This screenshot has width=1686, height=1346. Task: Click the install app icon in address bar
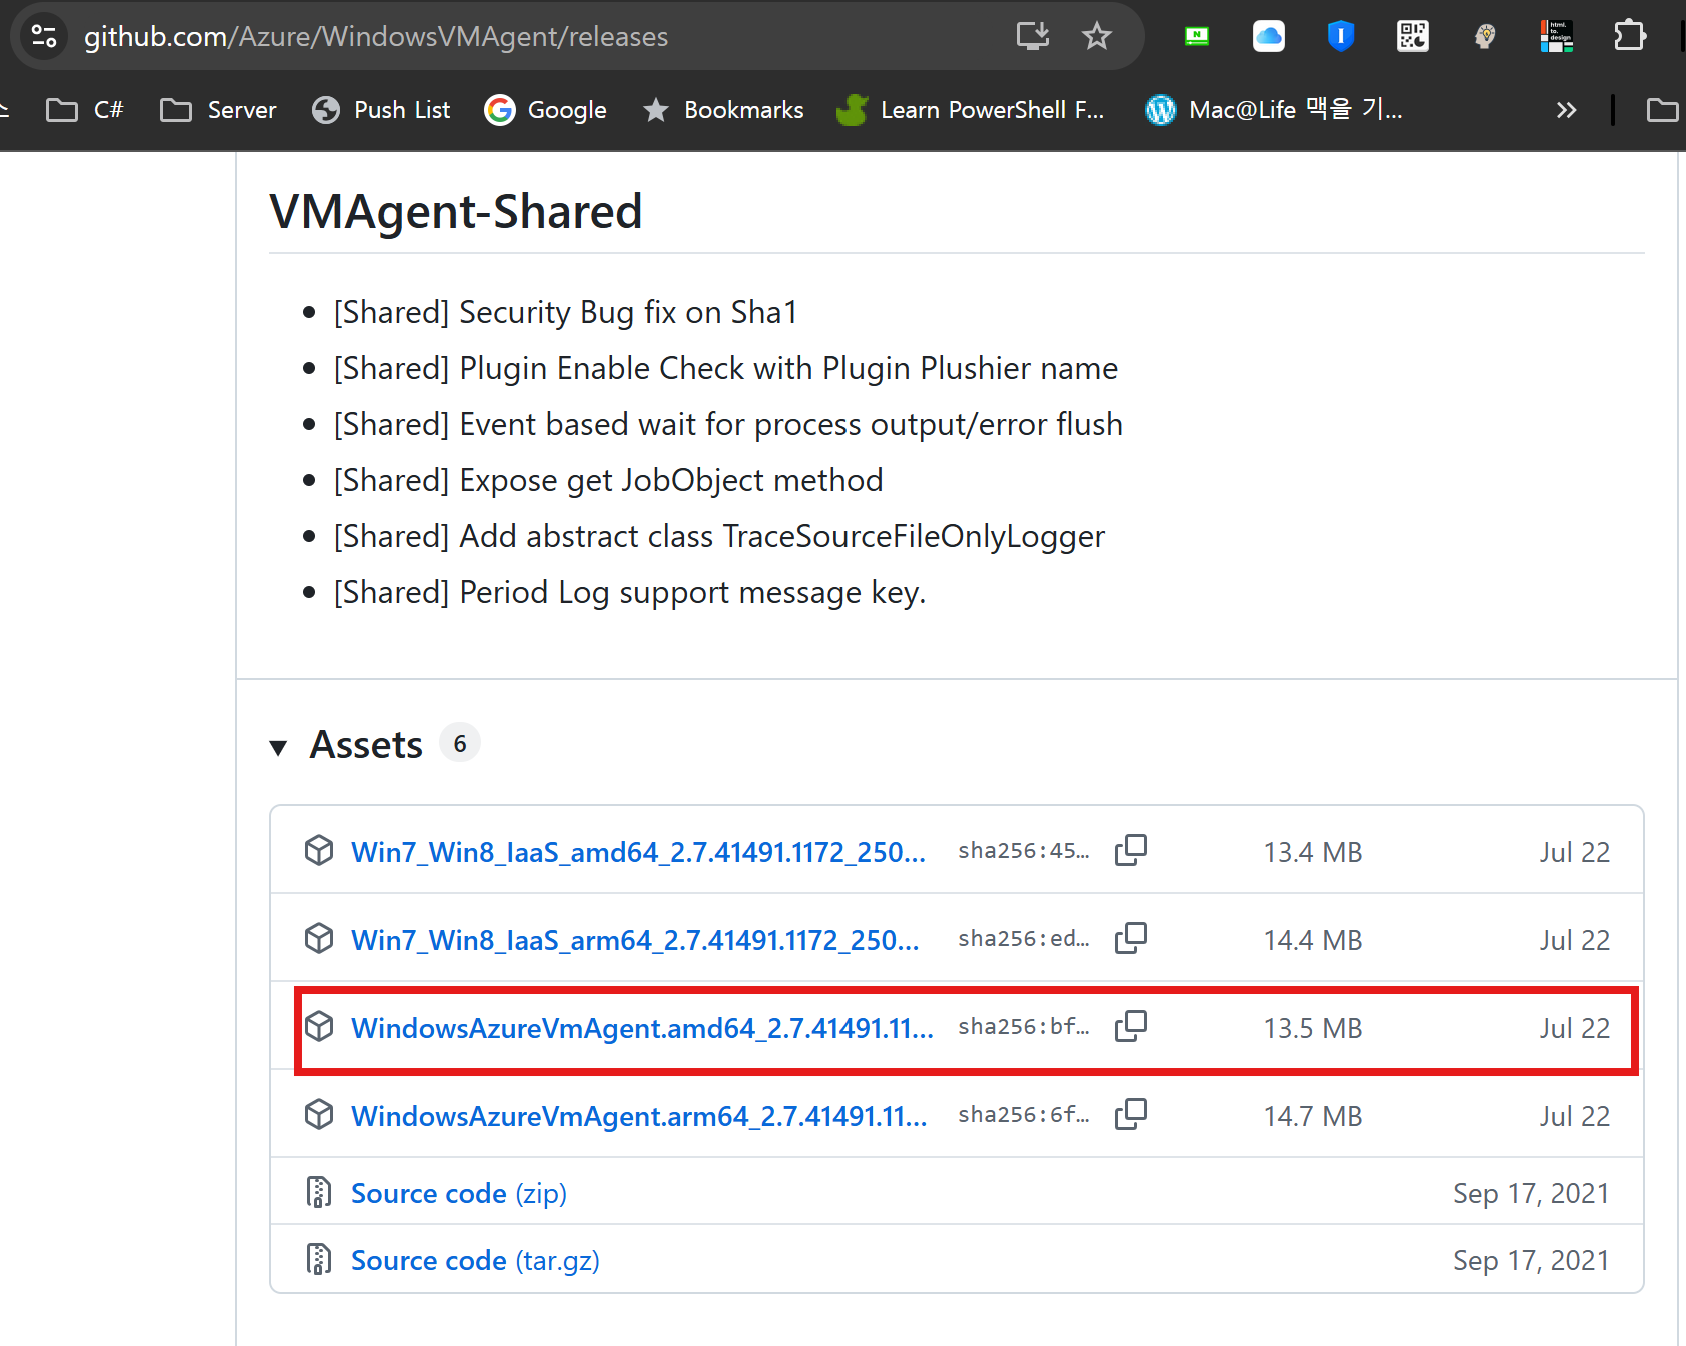coord(1033,36)
